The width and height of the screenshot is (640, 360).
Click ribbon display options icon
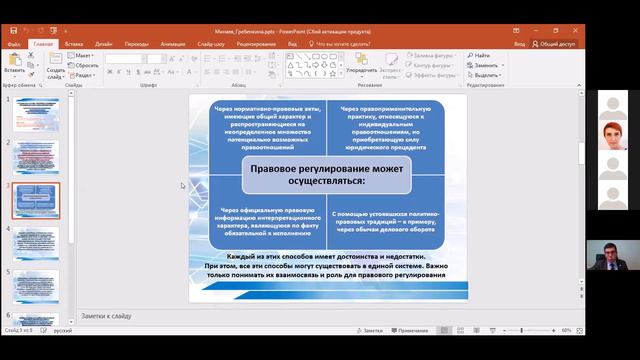point(516,31)
